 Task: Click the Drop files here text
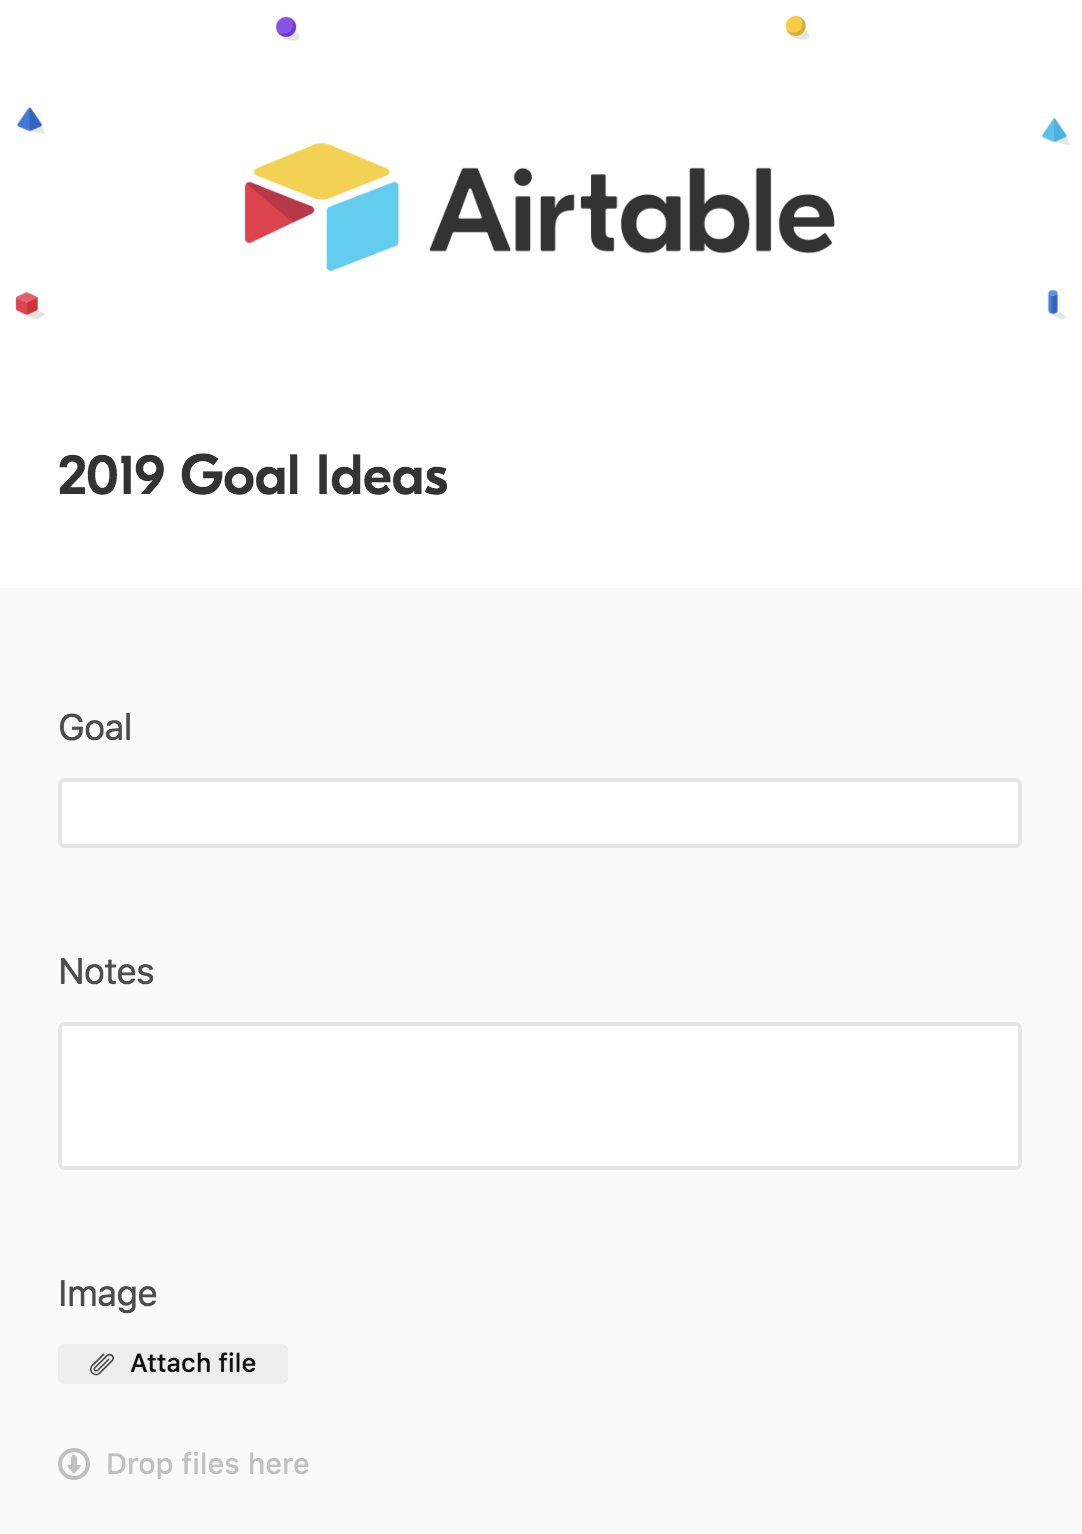click(208, 1464)
